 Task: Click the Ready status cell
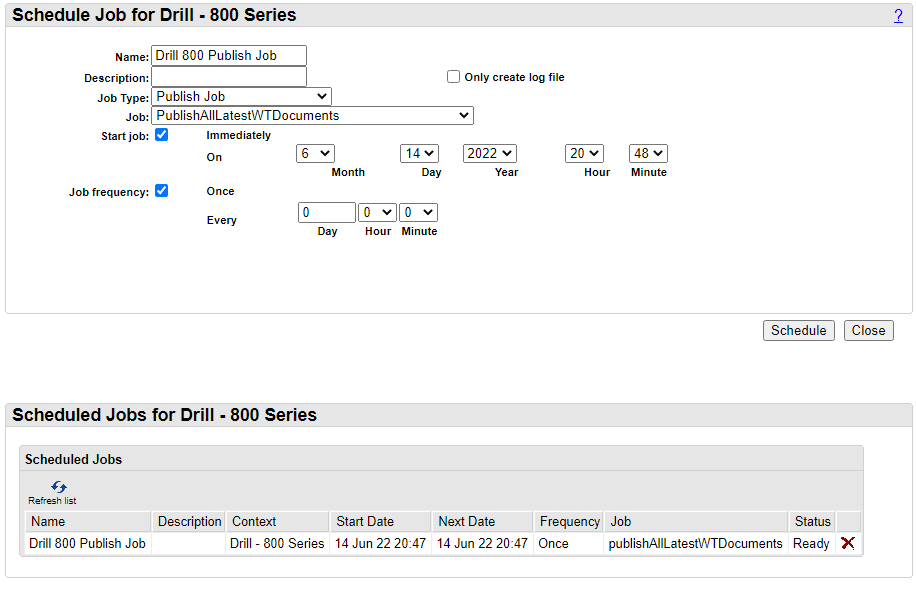[x=811, y=543]
